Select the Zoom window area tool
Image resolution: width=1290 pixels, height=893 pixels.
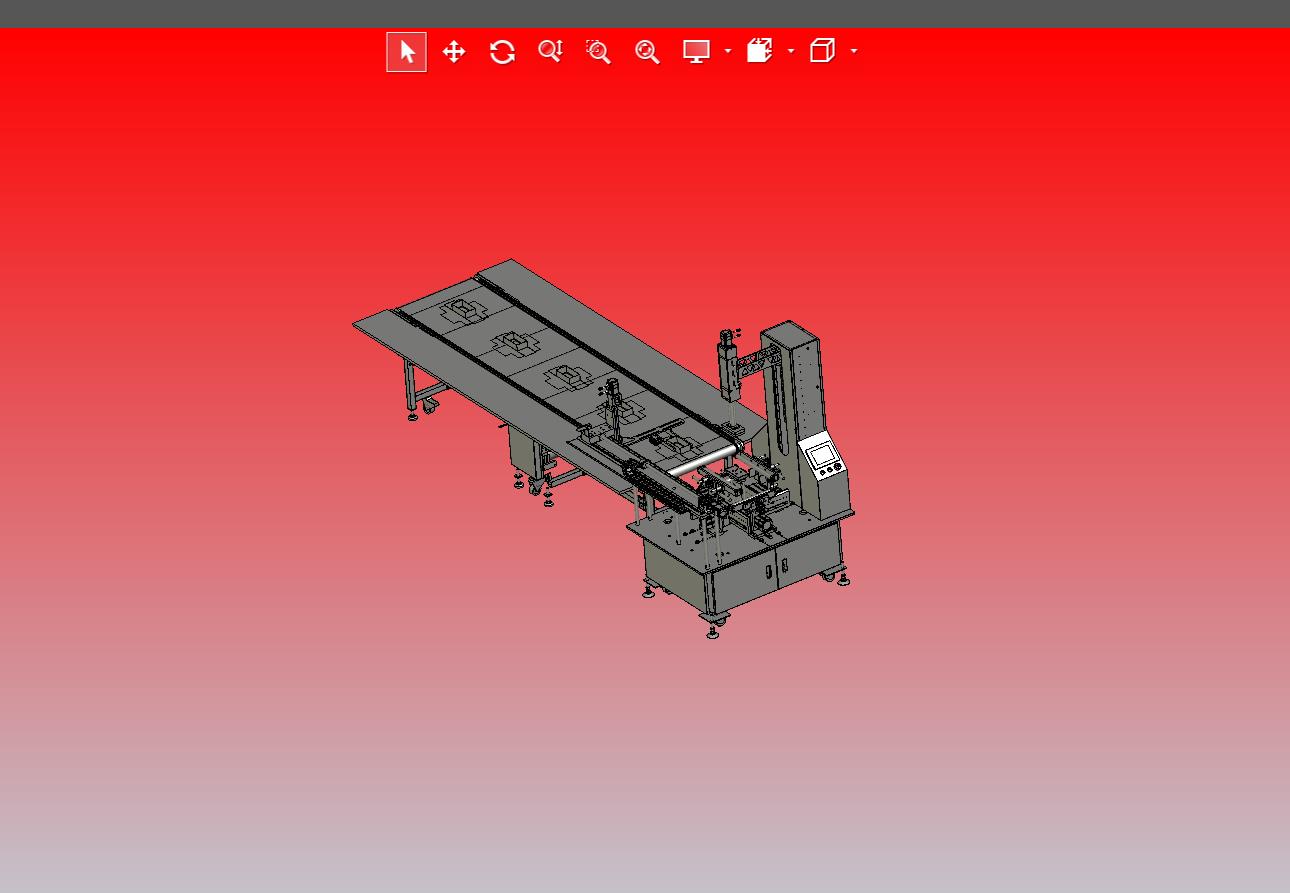[598, 52]
